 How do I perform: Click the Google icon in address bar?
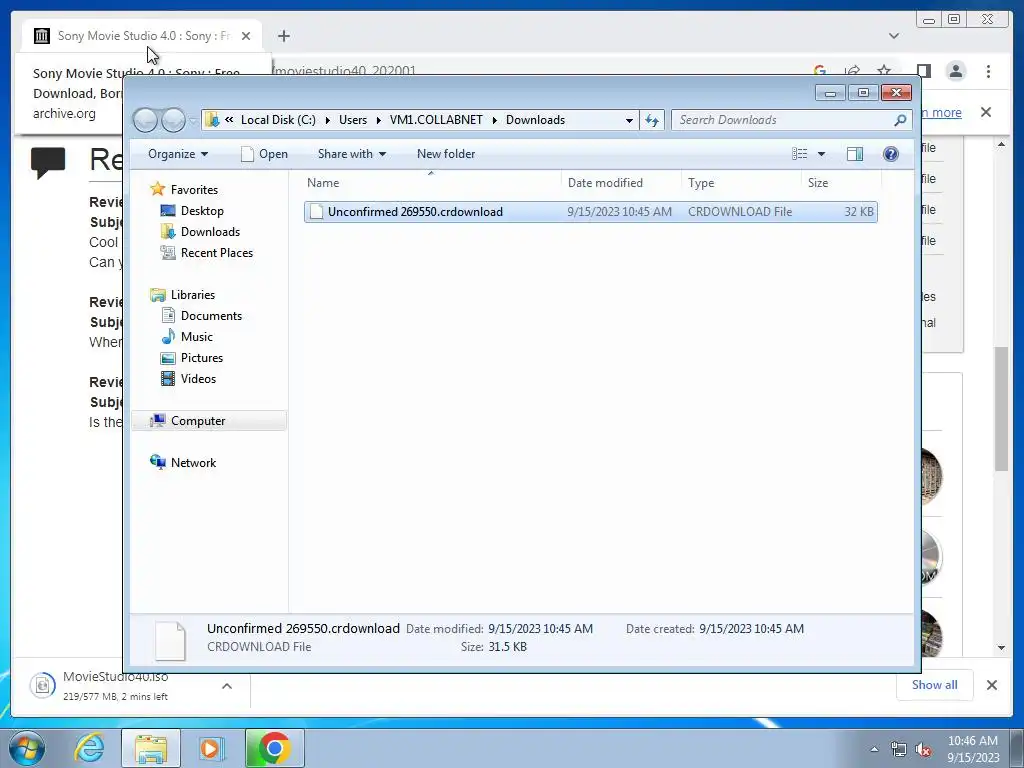(820, 71)
